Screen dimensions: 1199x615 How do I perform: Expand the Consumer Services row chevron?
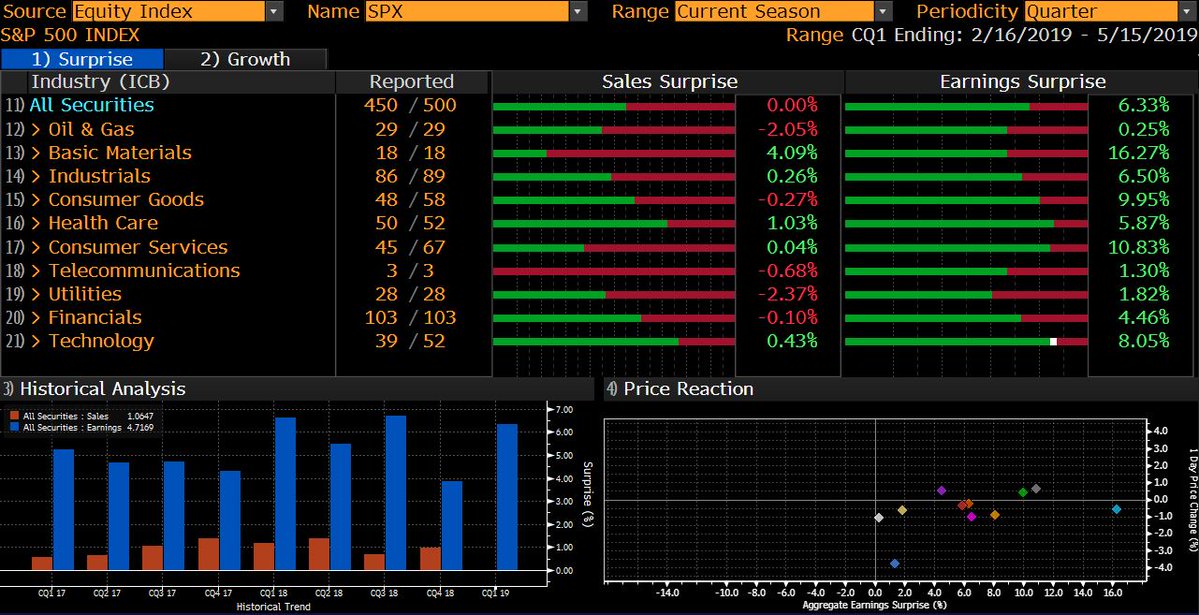(x=36, y=247)
